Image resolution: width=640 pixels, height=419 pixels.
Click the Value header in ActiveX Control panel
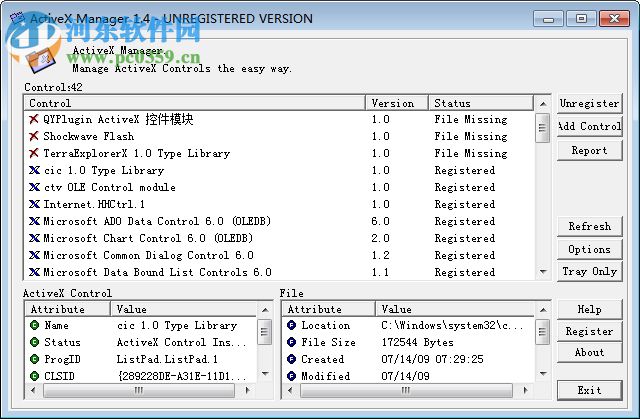tap(183, 309)
